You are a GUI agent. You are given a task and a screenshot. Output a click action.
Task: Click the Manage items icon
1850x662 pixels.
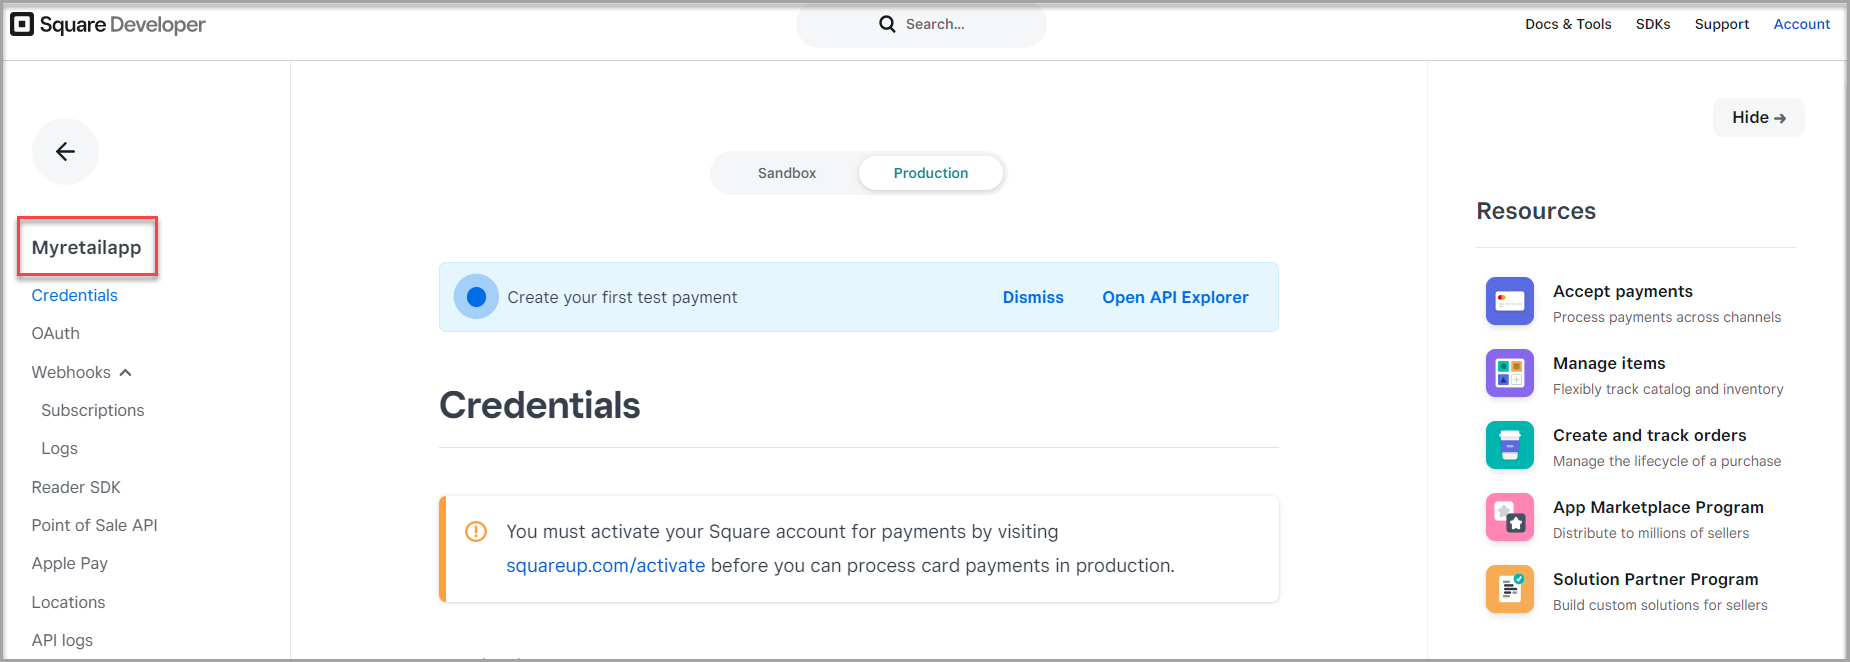[x=1509, y=373]
